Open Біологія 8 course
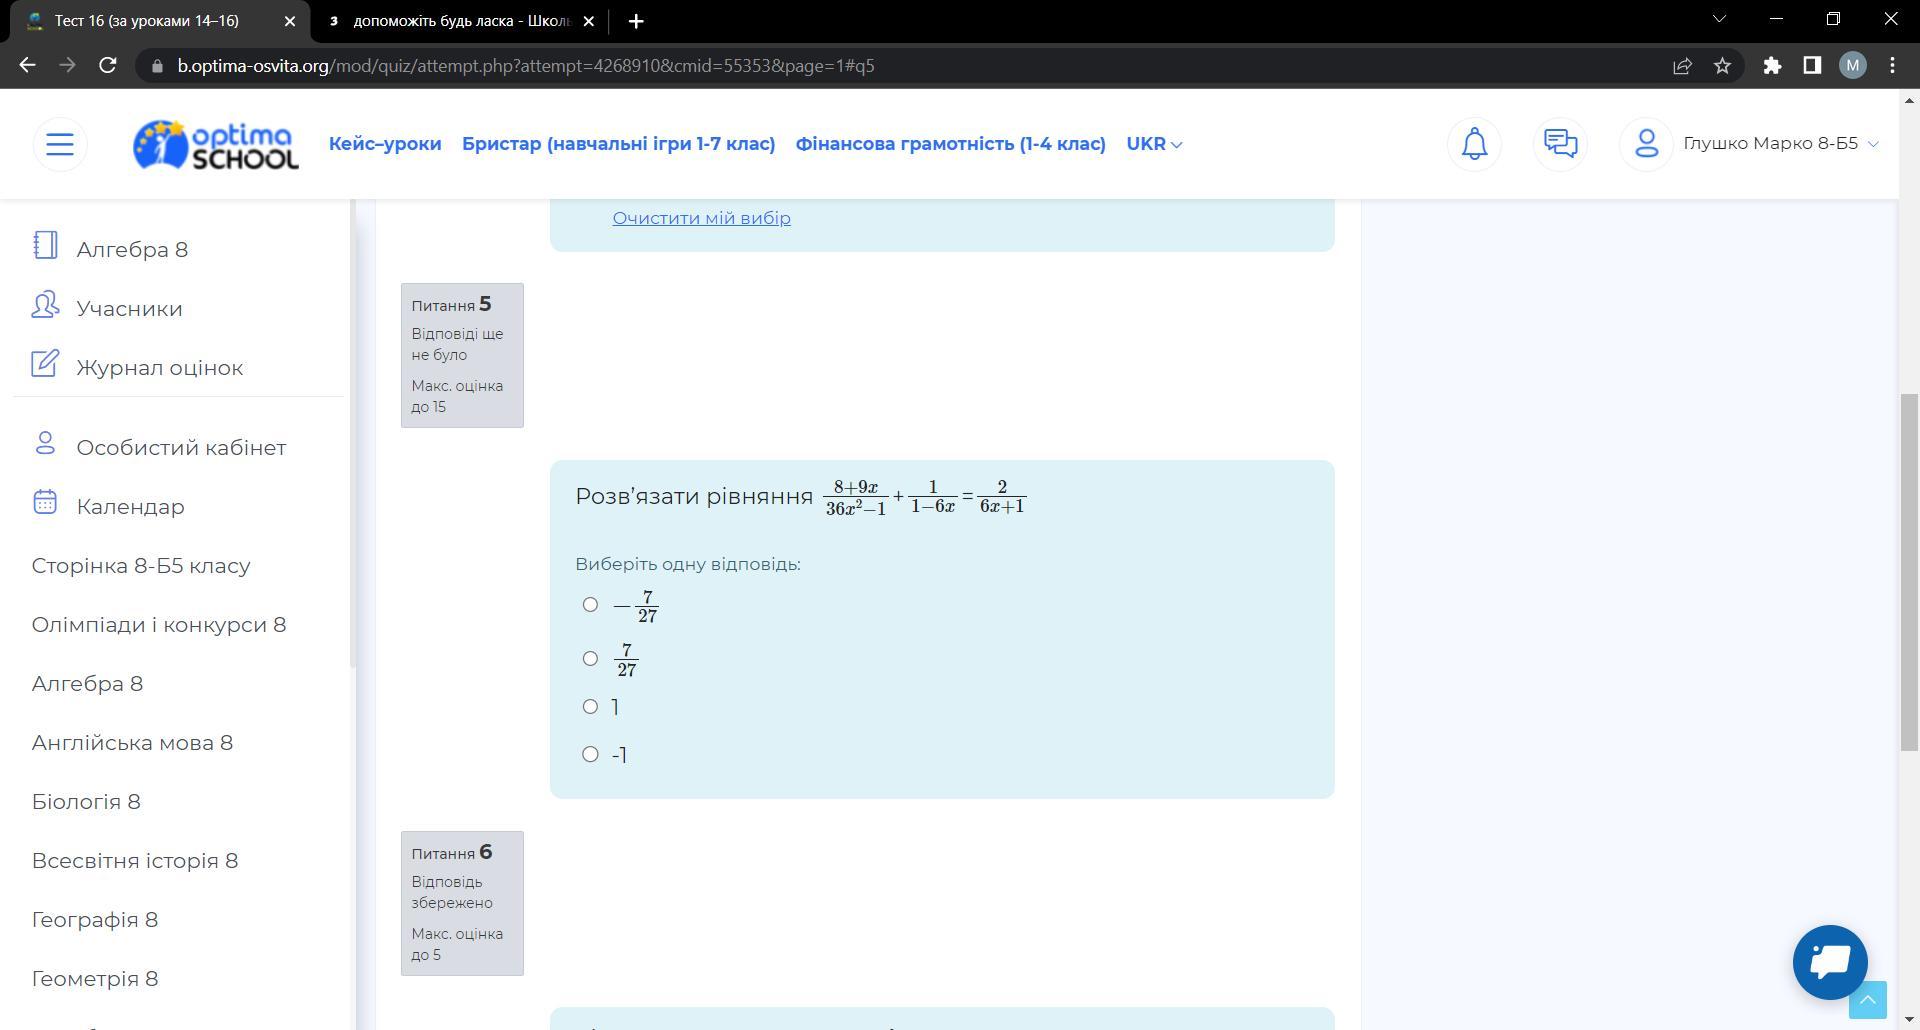Screen dimensions: 1920x1030 coord(86,802)
